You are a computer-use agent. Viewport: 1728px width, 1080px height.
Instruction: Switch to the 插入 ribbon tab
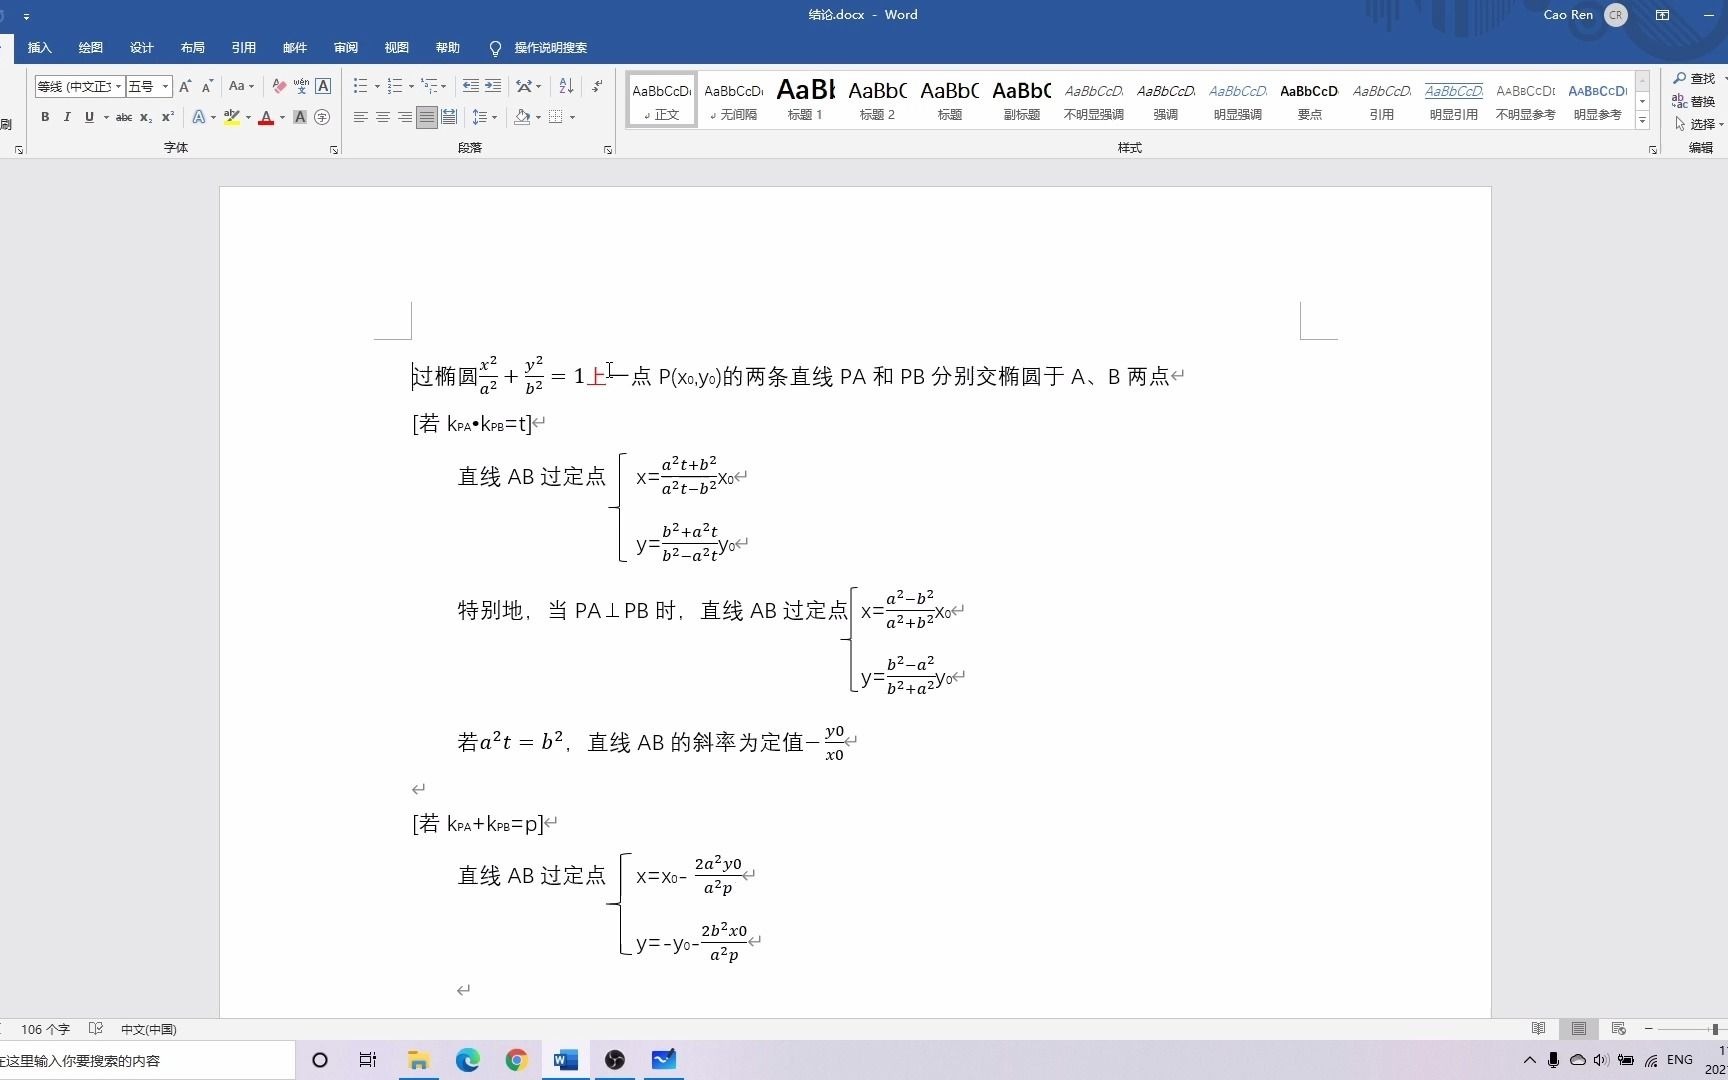point(39,47)
